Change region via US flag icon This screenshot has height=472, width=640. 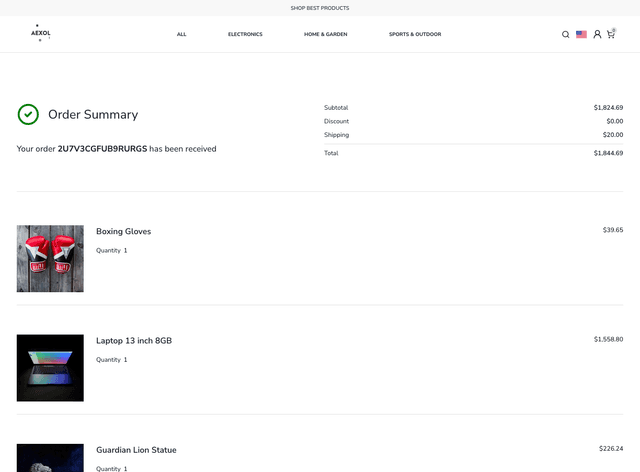click(581, 34)
